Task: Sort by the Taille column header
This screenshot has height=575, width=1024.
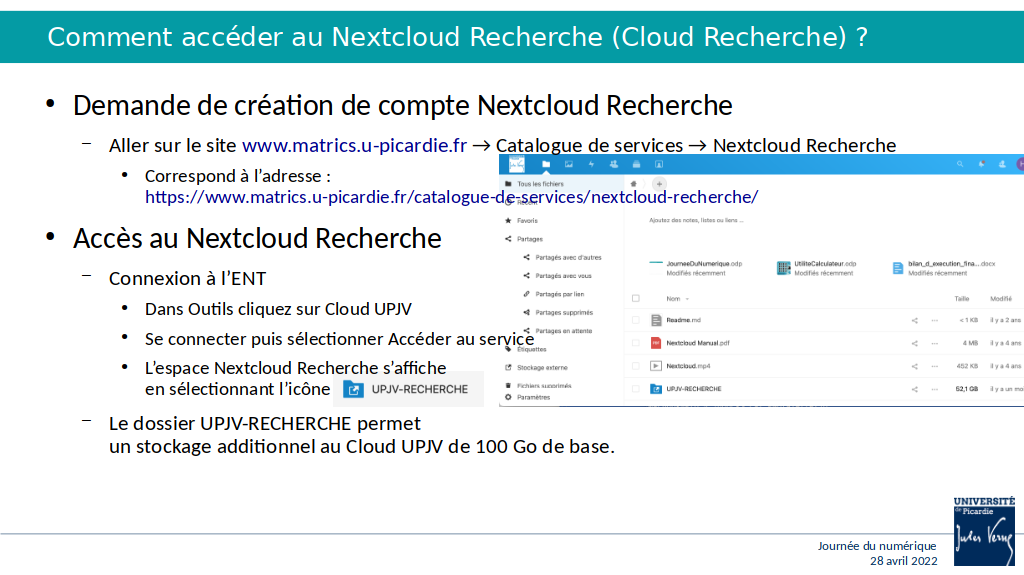Action: point(961,299)
